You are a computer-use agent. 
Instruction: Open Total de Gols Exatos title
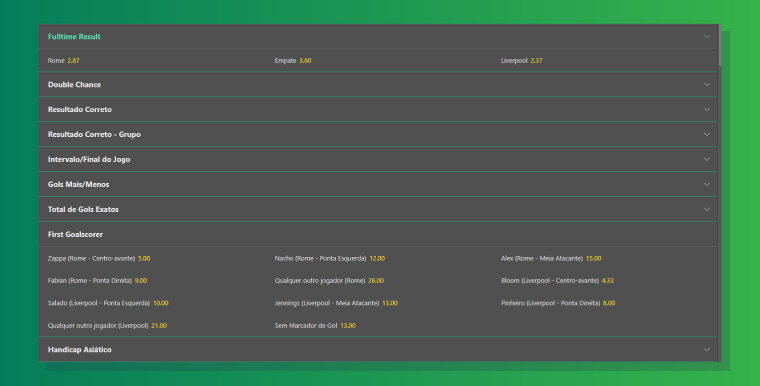(x=83, y=209)
